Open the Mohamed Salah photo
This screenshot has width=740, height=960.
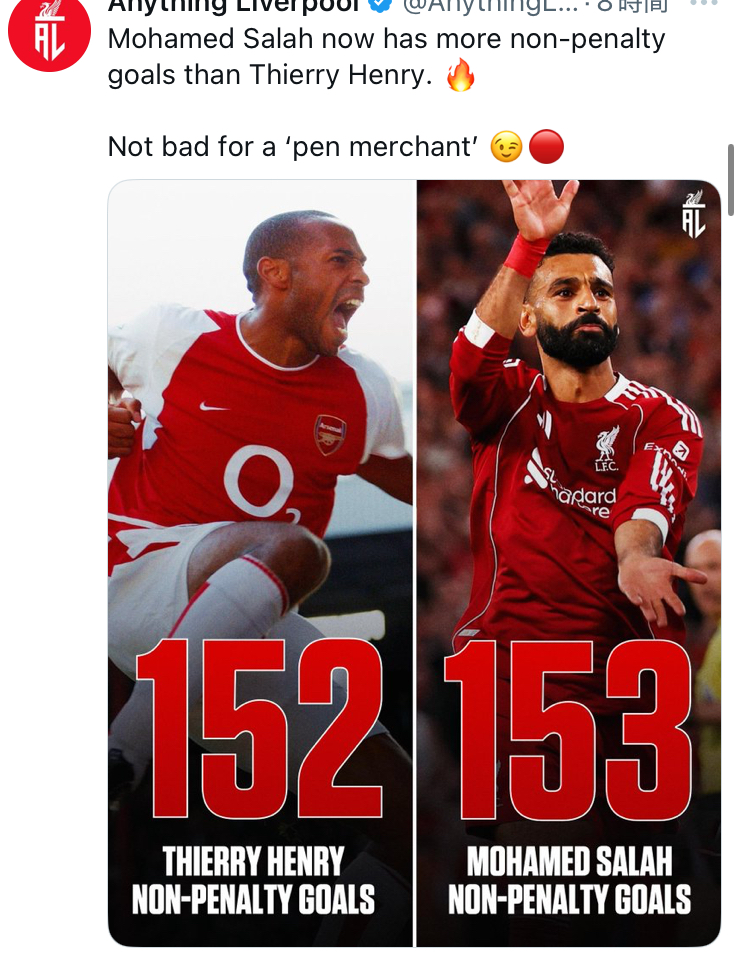pos(569,563)
